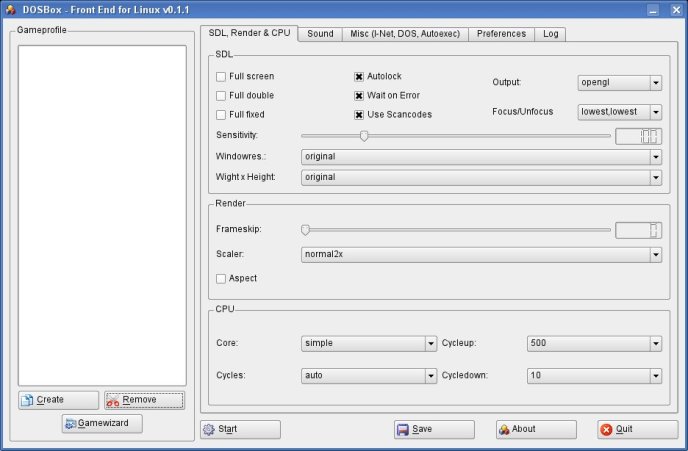
Task: Minimize the DOSBox Front End window
Action: (x=653, y=10)
